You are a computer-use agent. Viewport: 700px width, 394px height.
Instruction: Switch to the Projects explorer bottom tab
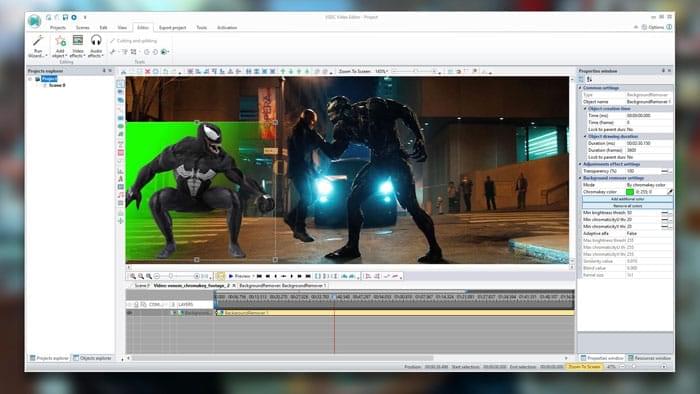[49, 358]
